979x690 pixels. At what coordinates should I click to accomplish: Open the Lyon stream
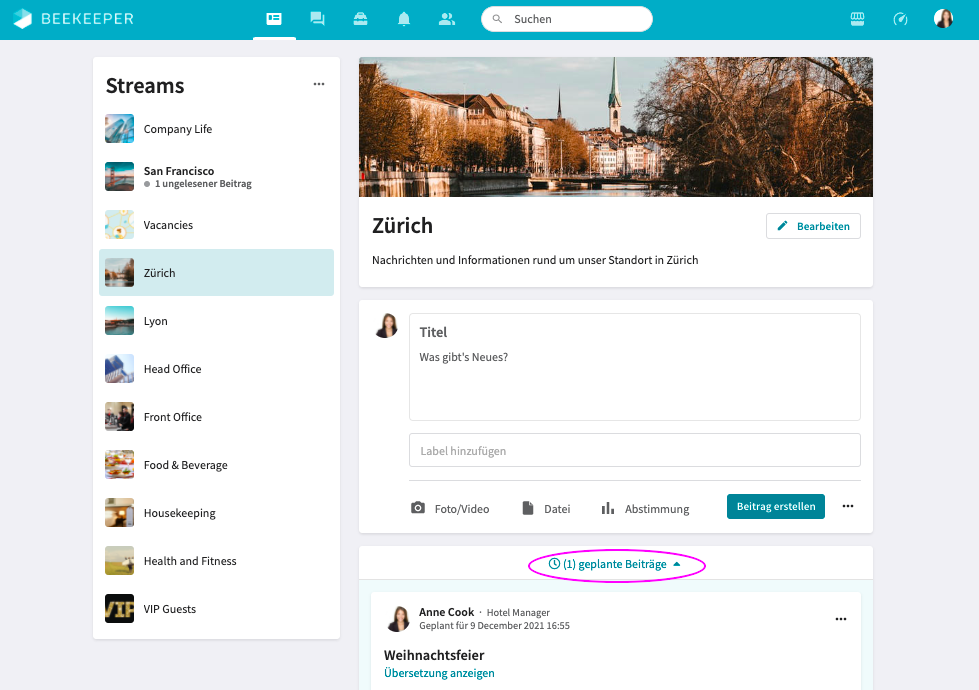pyautogui.click(x=216, y=320)
